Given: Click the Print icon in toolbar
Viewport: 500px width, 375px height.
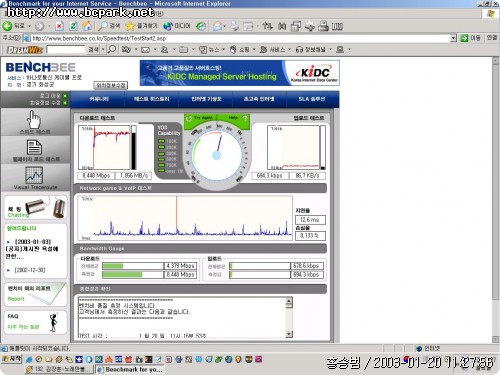Looking at the screenshot, I should tap(234, 26).
